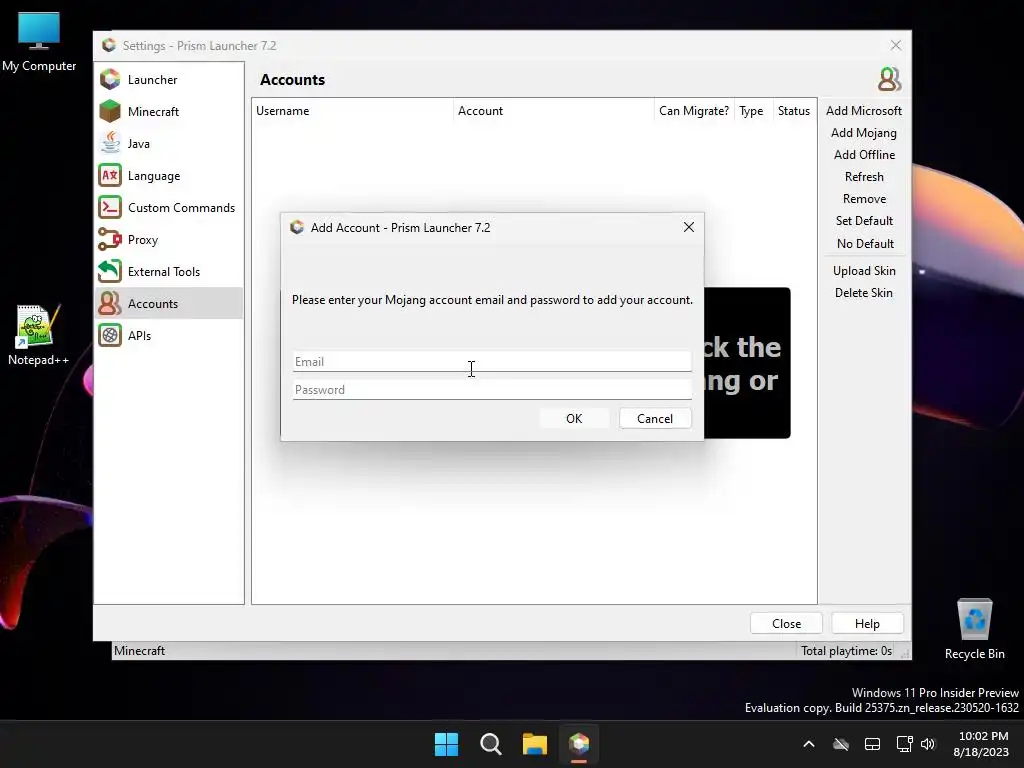Viewport: 1024px width, 768px height.
Task: Select the Custom Commands label
Action: pyautogui.click(x=182, y=208)
